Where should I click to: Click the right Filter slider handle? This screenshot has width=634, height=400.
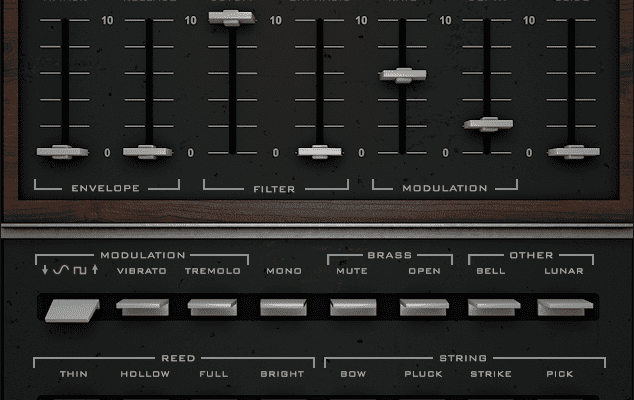point(319,152)
